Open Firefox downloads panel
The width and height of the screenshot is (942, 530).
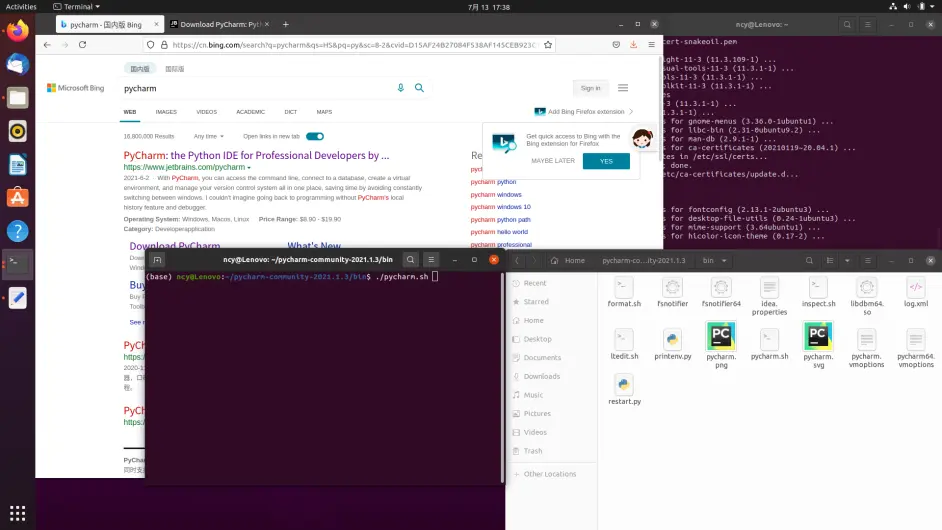tap(633, 44)
